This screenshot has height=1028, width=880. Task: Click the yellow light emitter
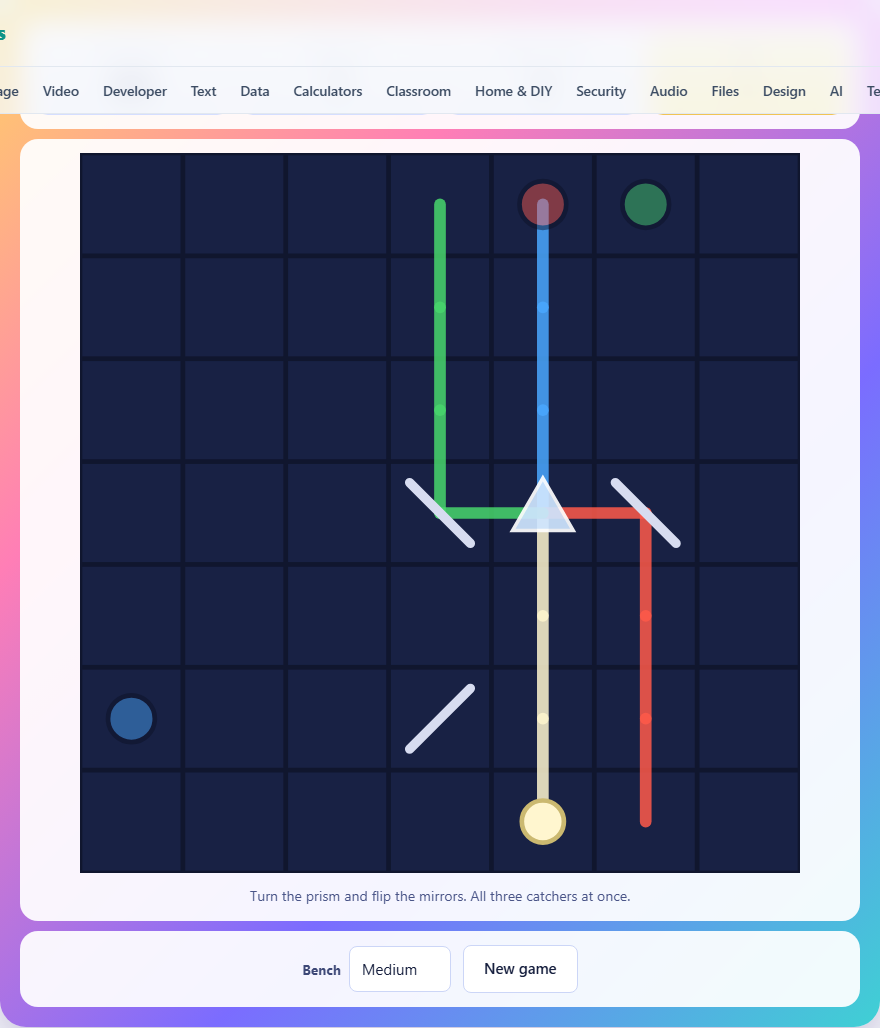[543, 821]
